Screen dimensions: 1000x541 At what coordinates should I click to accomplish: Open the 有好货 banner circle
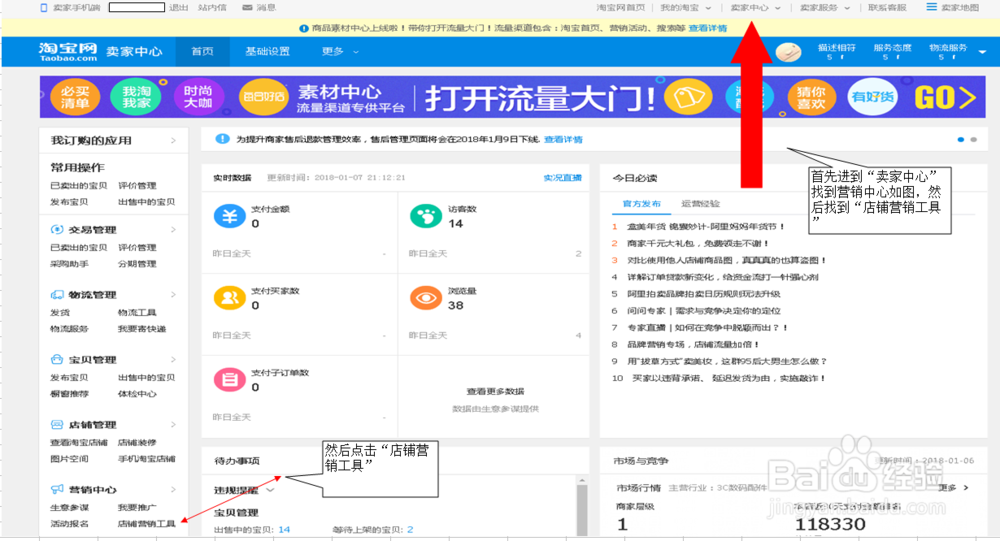(872, 97)
